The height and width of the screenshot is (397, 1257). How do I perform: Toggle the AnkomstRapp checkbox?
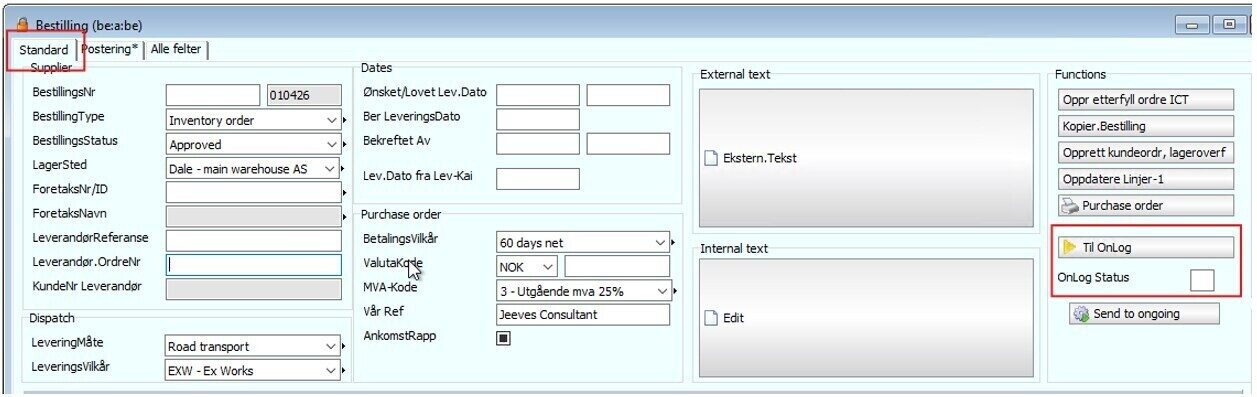[503, 338]
